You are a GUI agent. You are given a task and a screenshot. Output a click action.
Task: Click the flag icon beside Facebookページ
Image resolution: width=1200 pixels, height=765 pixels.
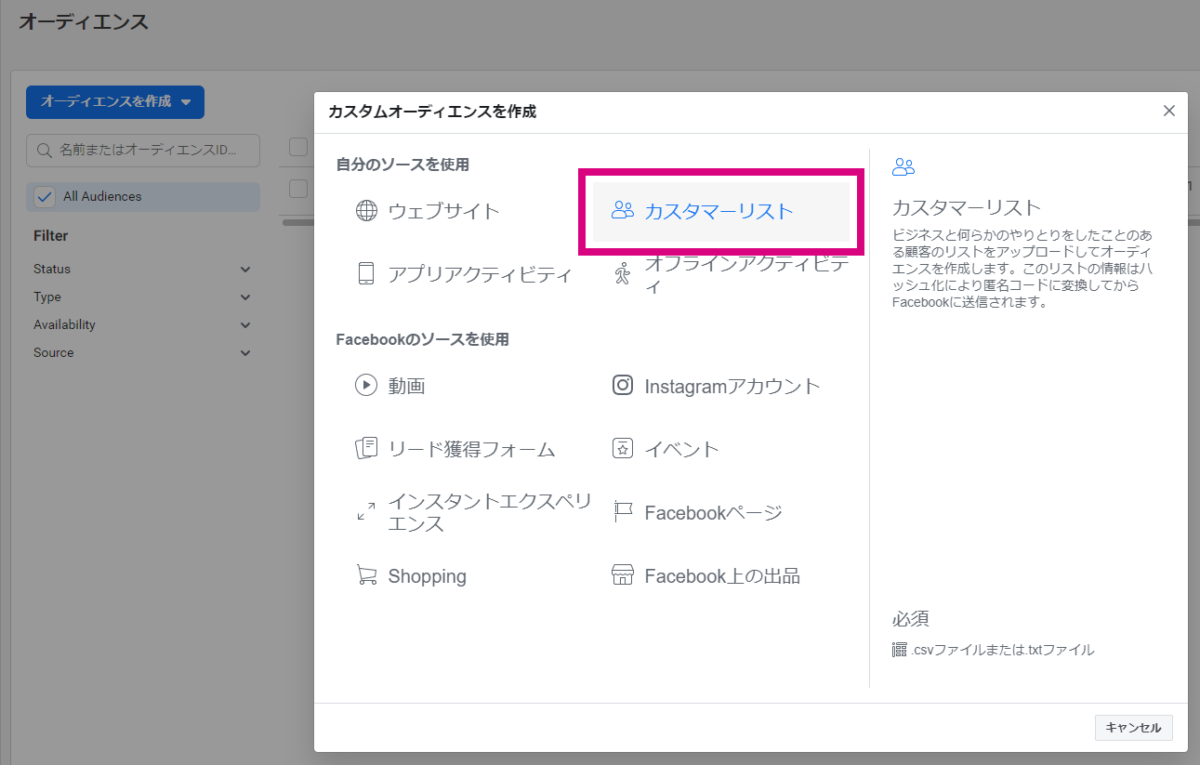point(622,512)
